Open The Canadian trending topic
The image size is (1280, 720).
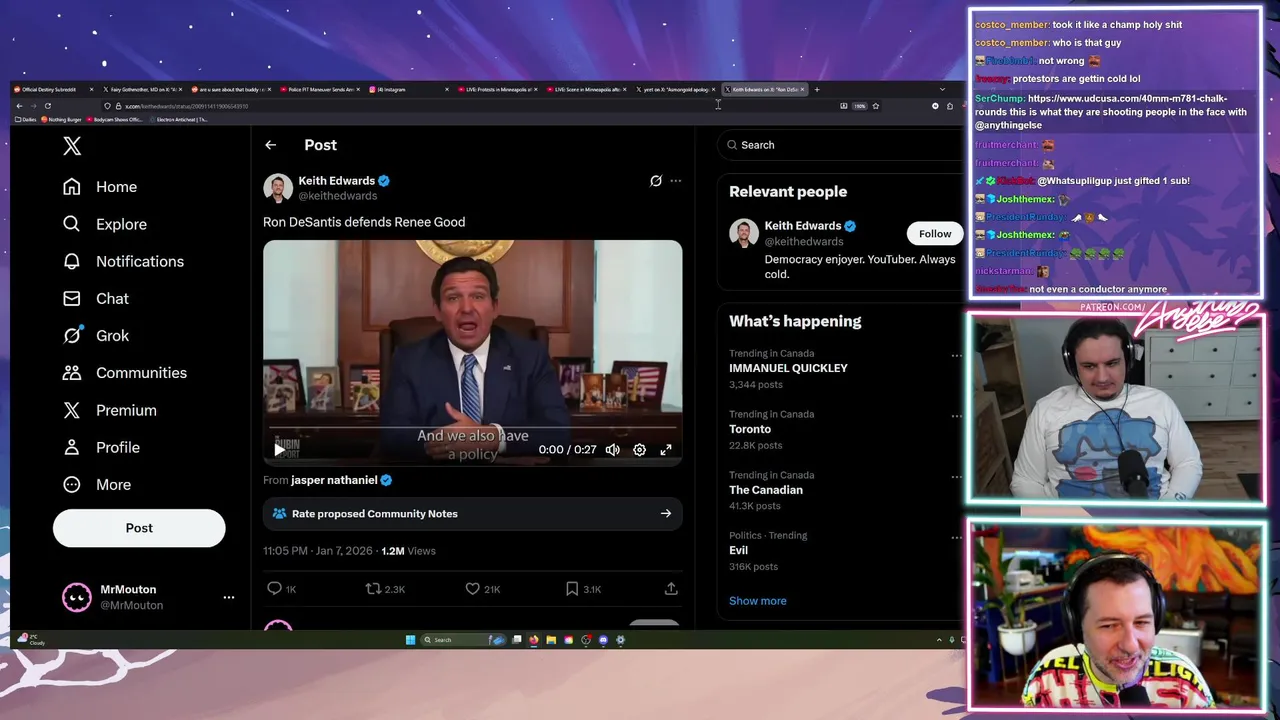766,490
